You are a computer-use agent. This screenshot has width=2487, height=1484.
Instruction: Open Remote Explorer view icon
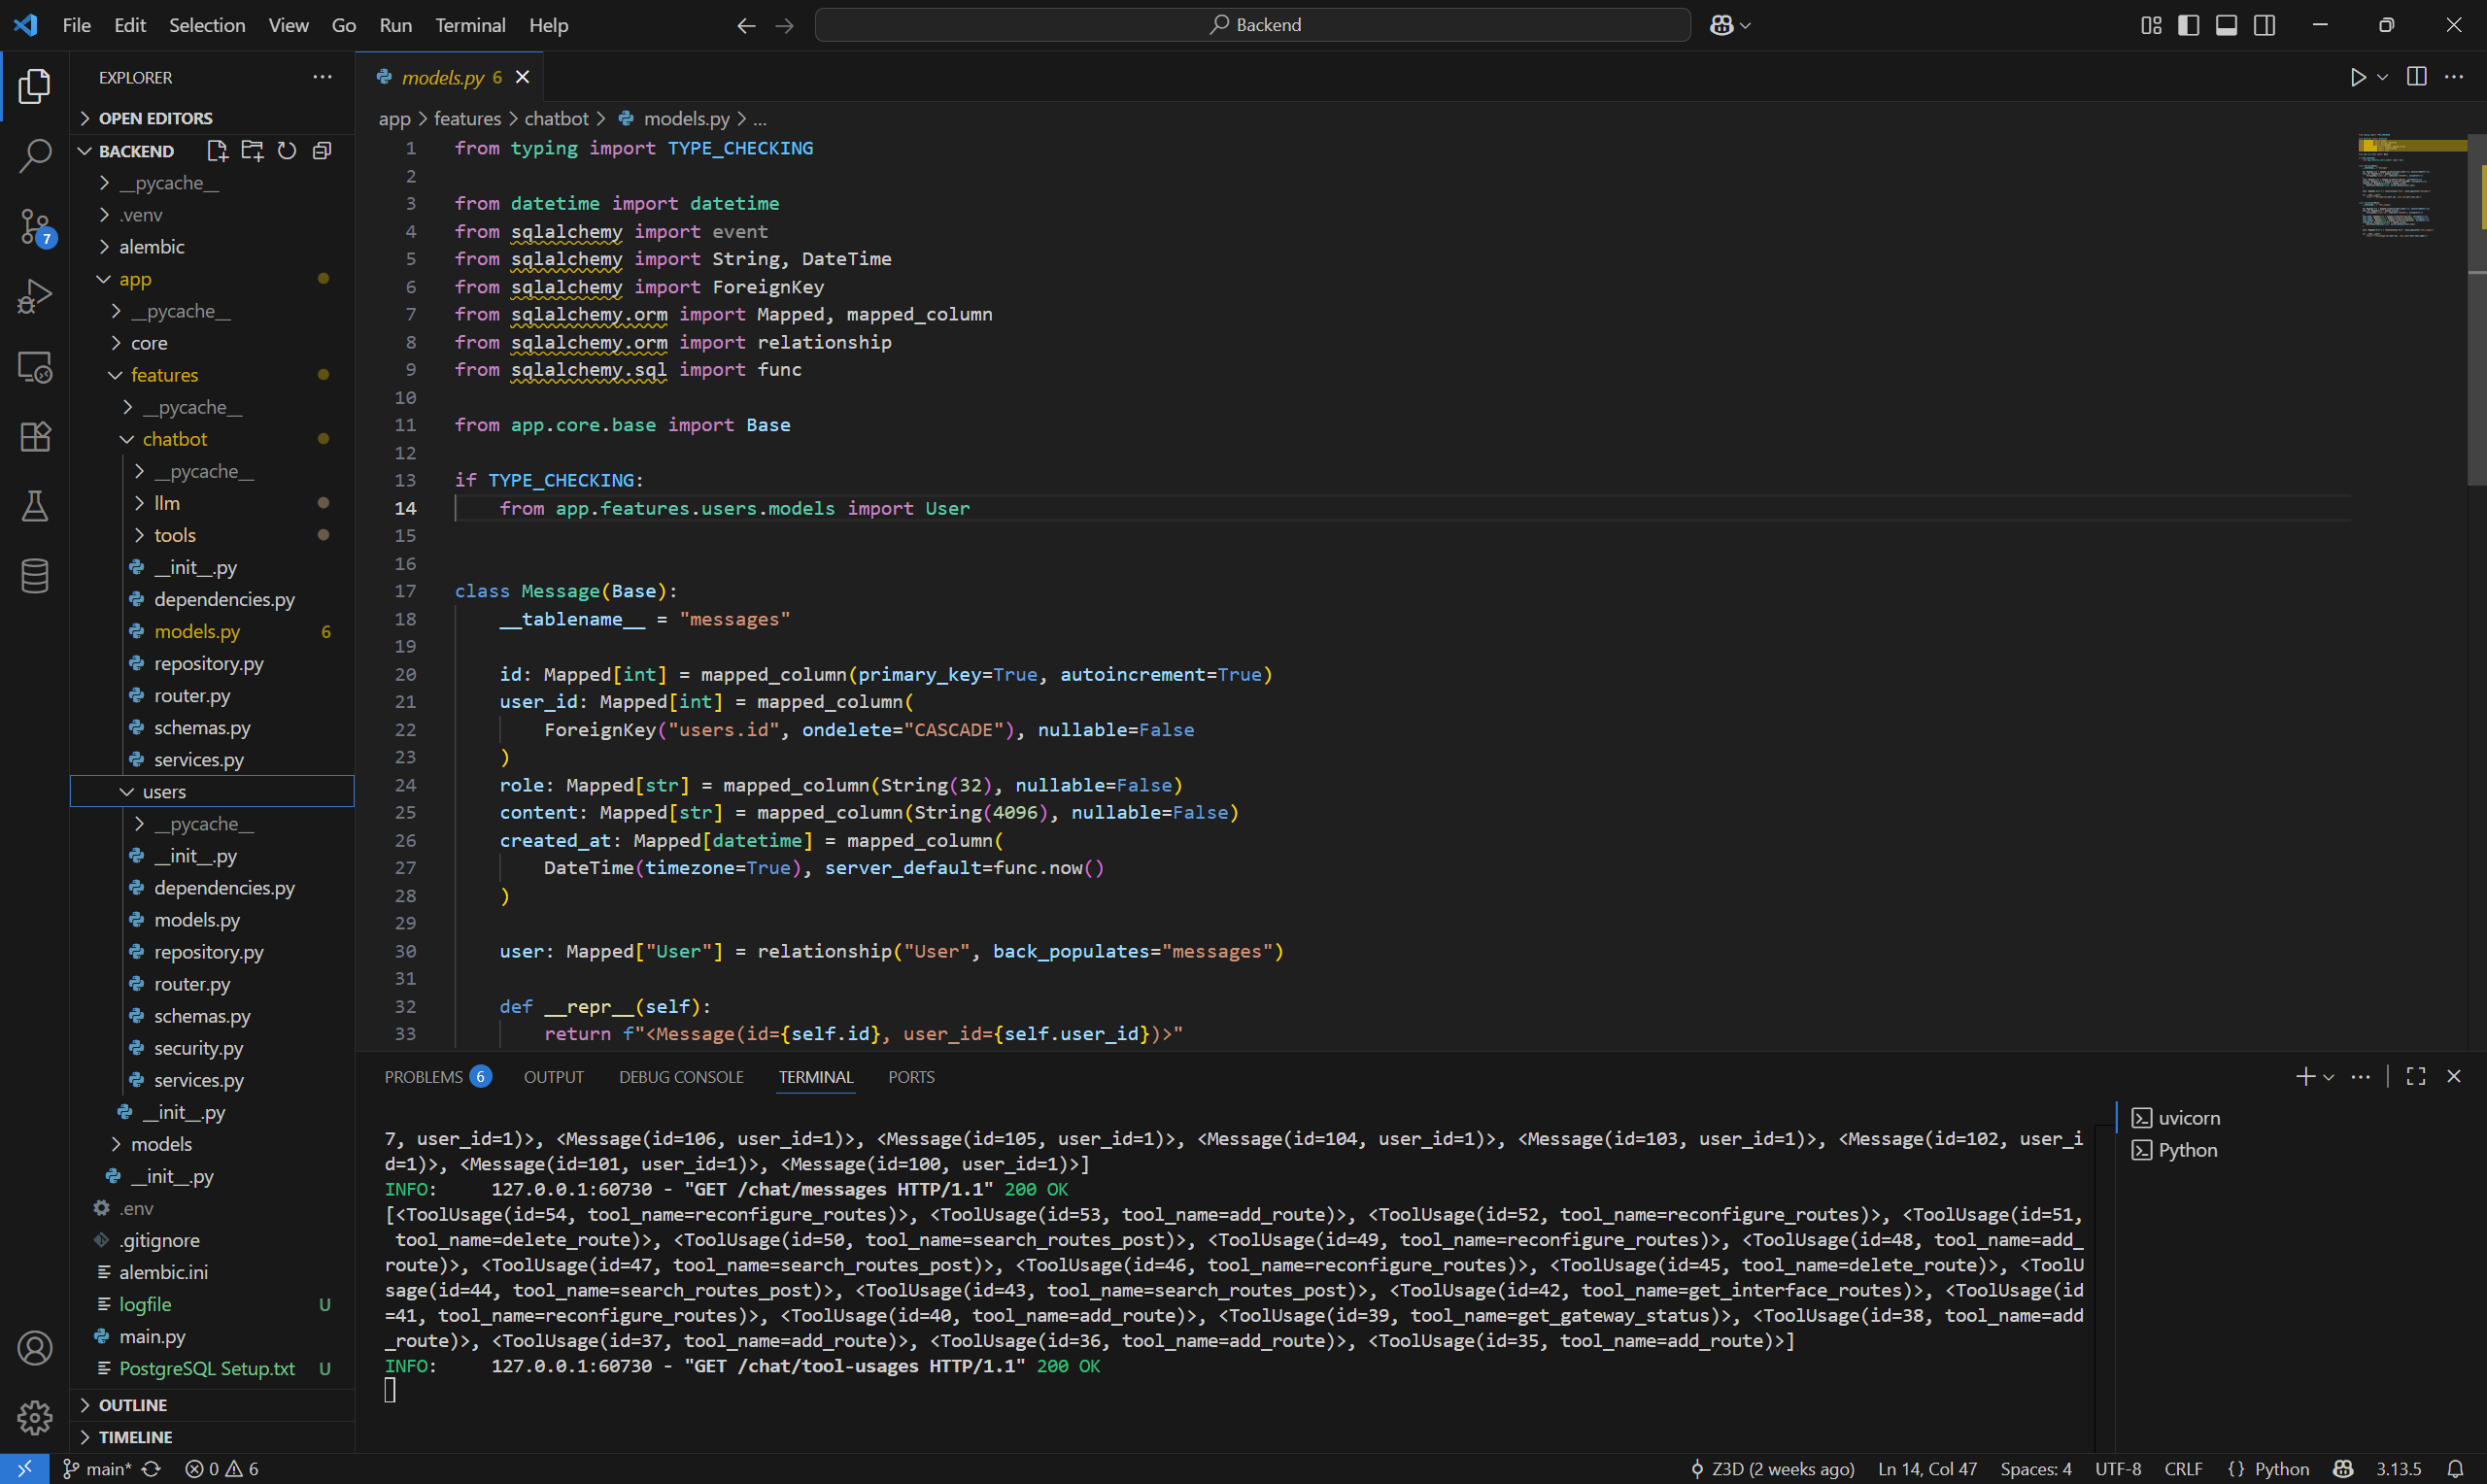point(35,367)
